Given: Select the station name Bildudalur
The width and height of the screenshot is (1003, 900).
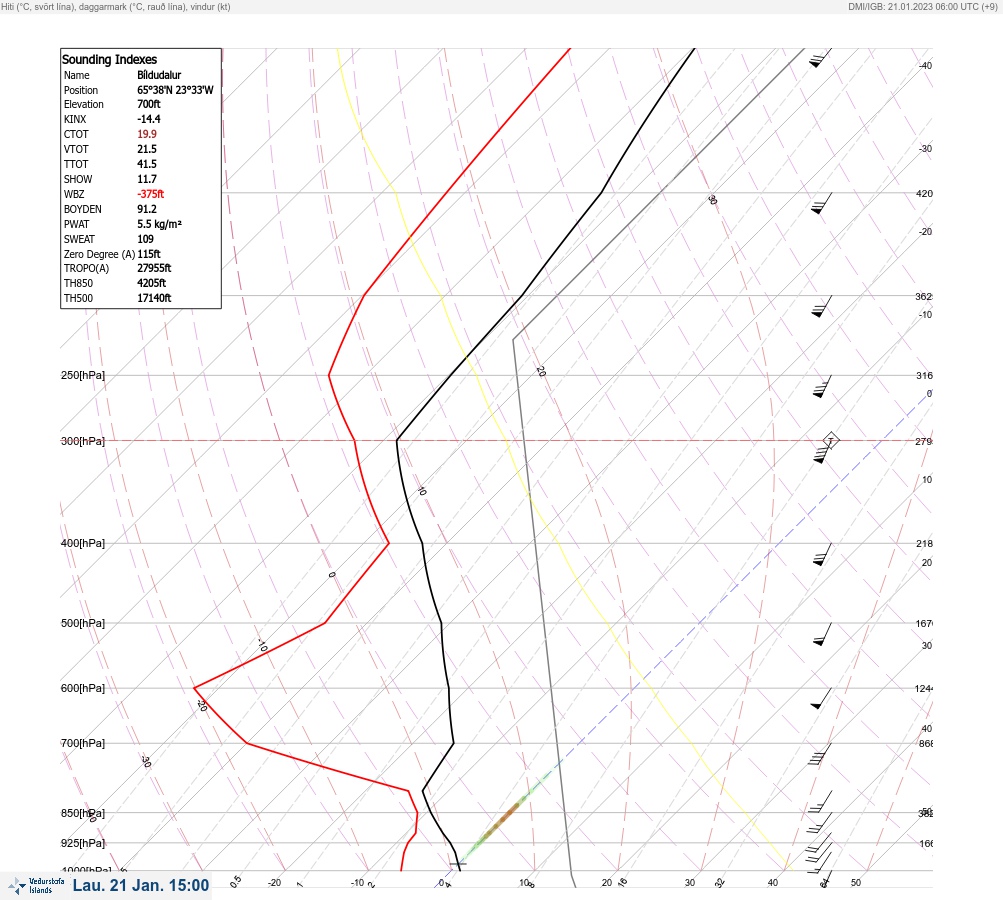Looking at the screenshot, I should pos(159,75).
